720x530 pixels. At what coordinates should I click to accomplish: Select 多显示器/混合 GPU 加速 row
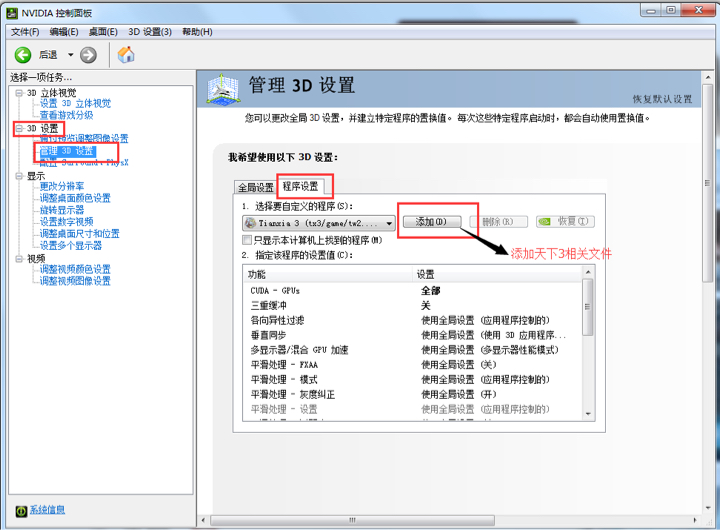[x=413, y=350]
